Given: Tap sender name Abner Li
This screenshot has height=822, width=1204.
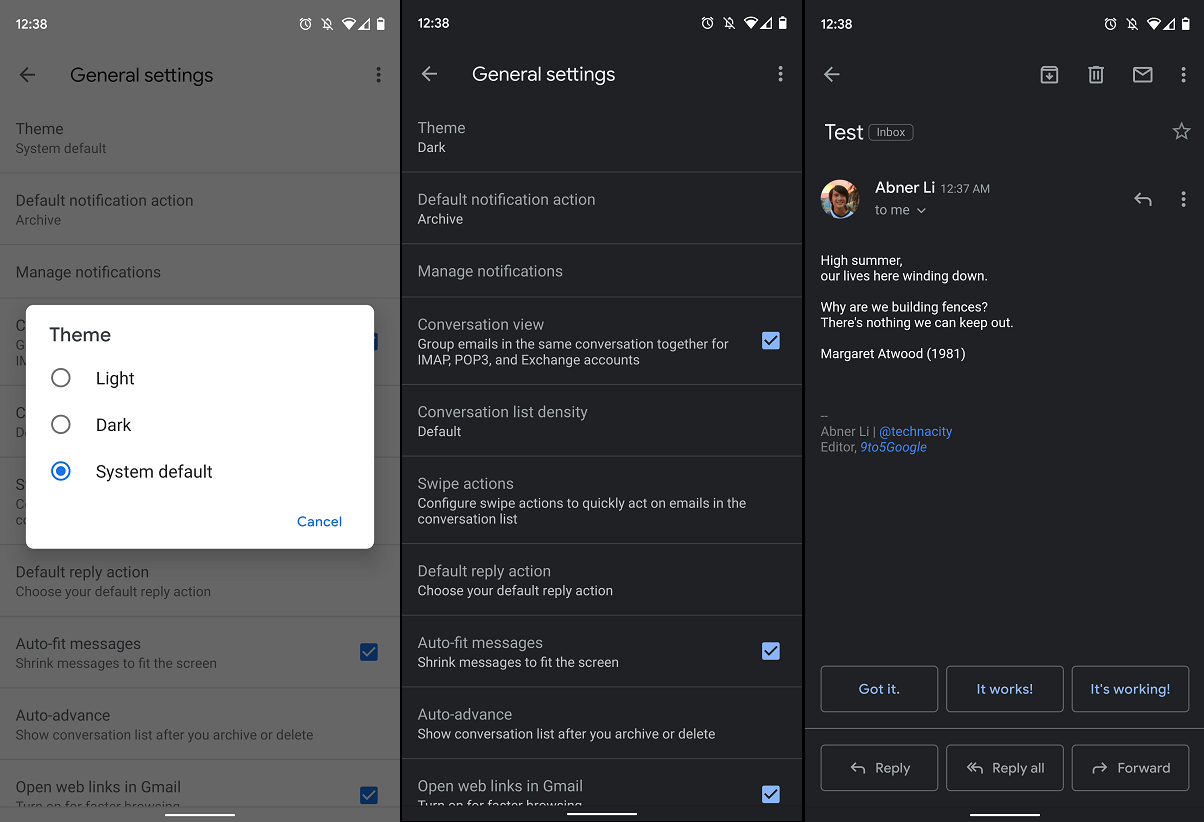Looking at the screenshot, I should (x=905, y=187).
